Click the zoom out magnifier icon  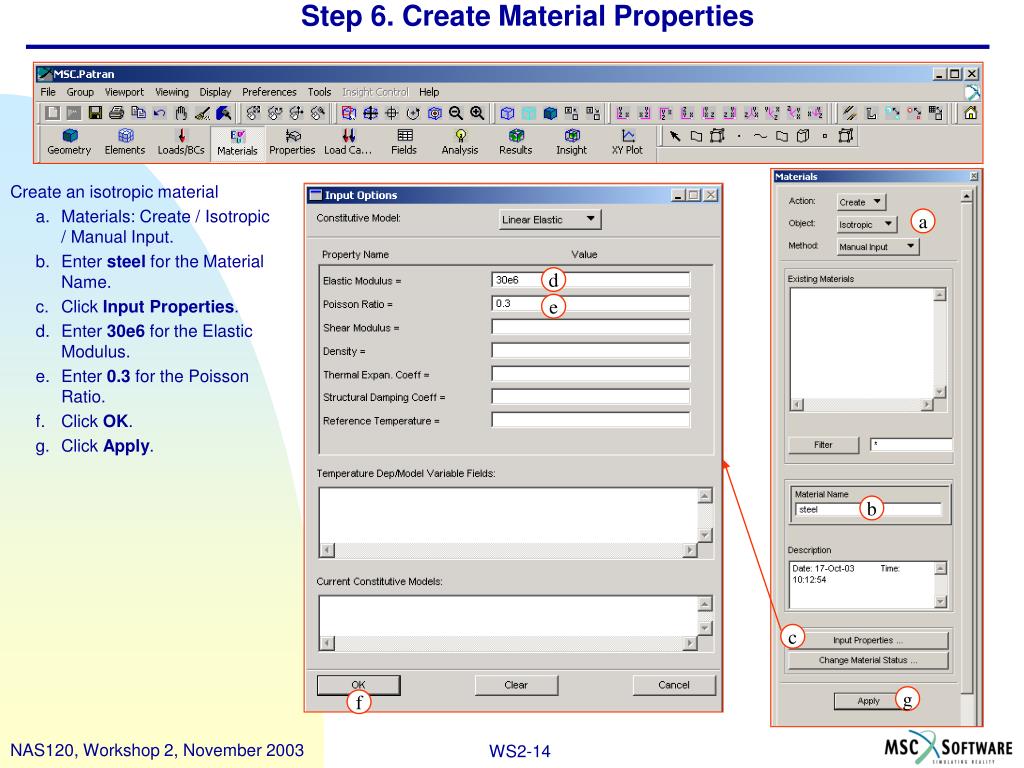(456, 113)
